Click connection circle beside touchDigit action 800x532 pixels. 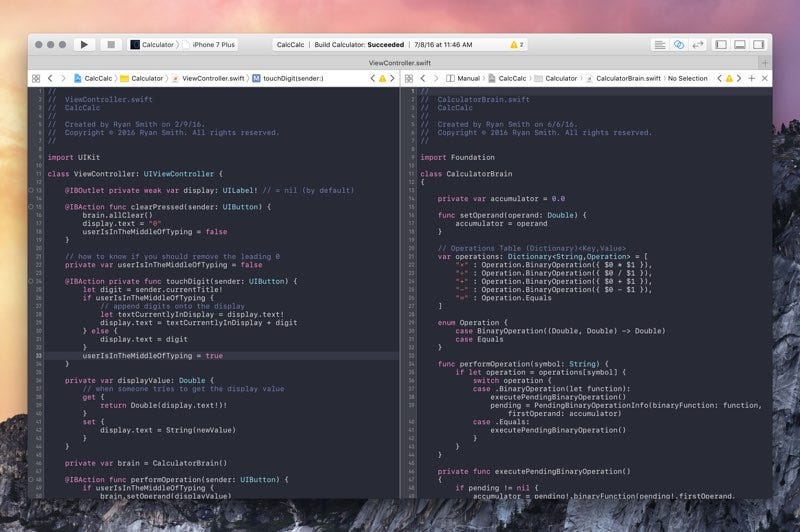pyautogui.click(x=31, y=281)
